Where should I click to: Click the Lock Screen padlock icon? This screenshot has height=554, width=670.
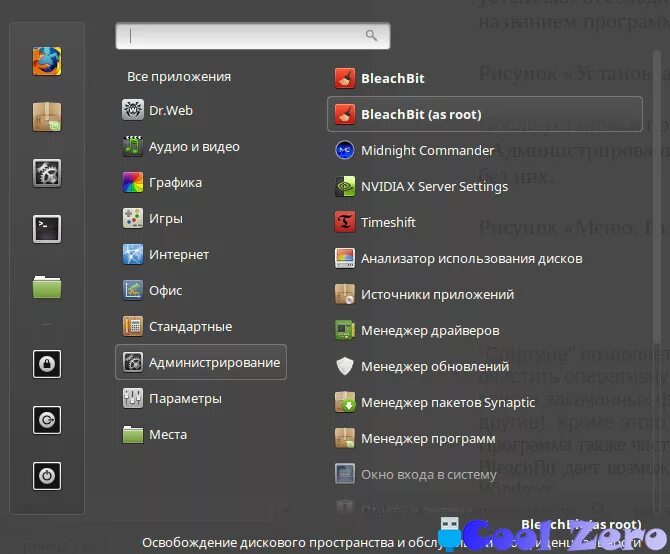[47, 364]
